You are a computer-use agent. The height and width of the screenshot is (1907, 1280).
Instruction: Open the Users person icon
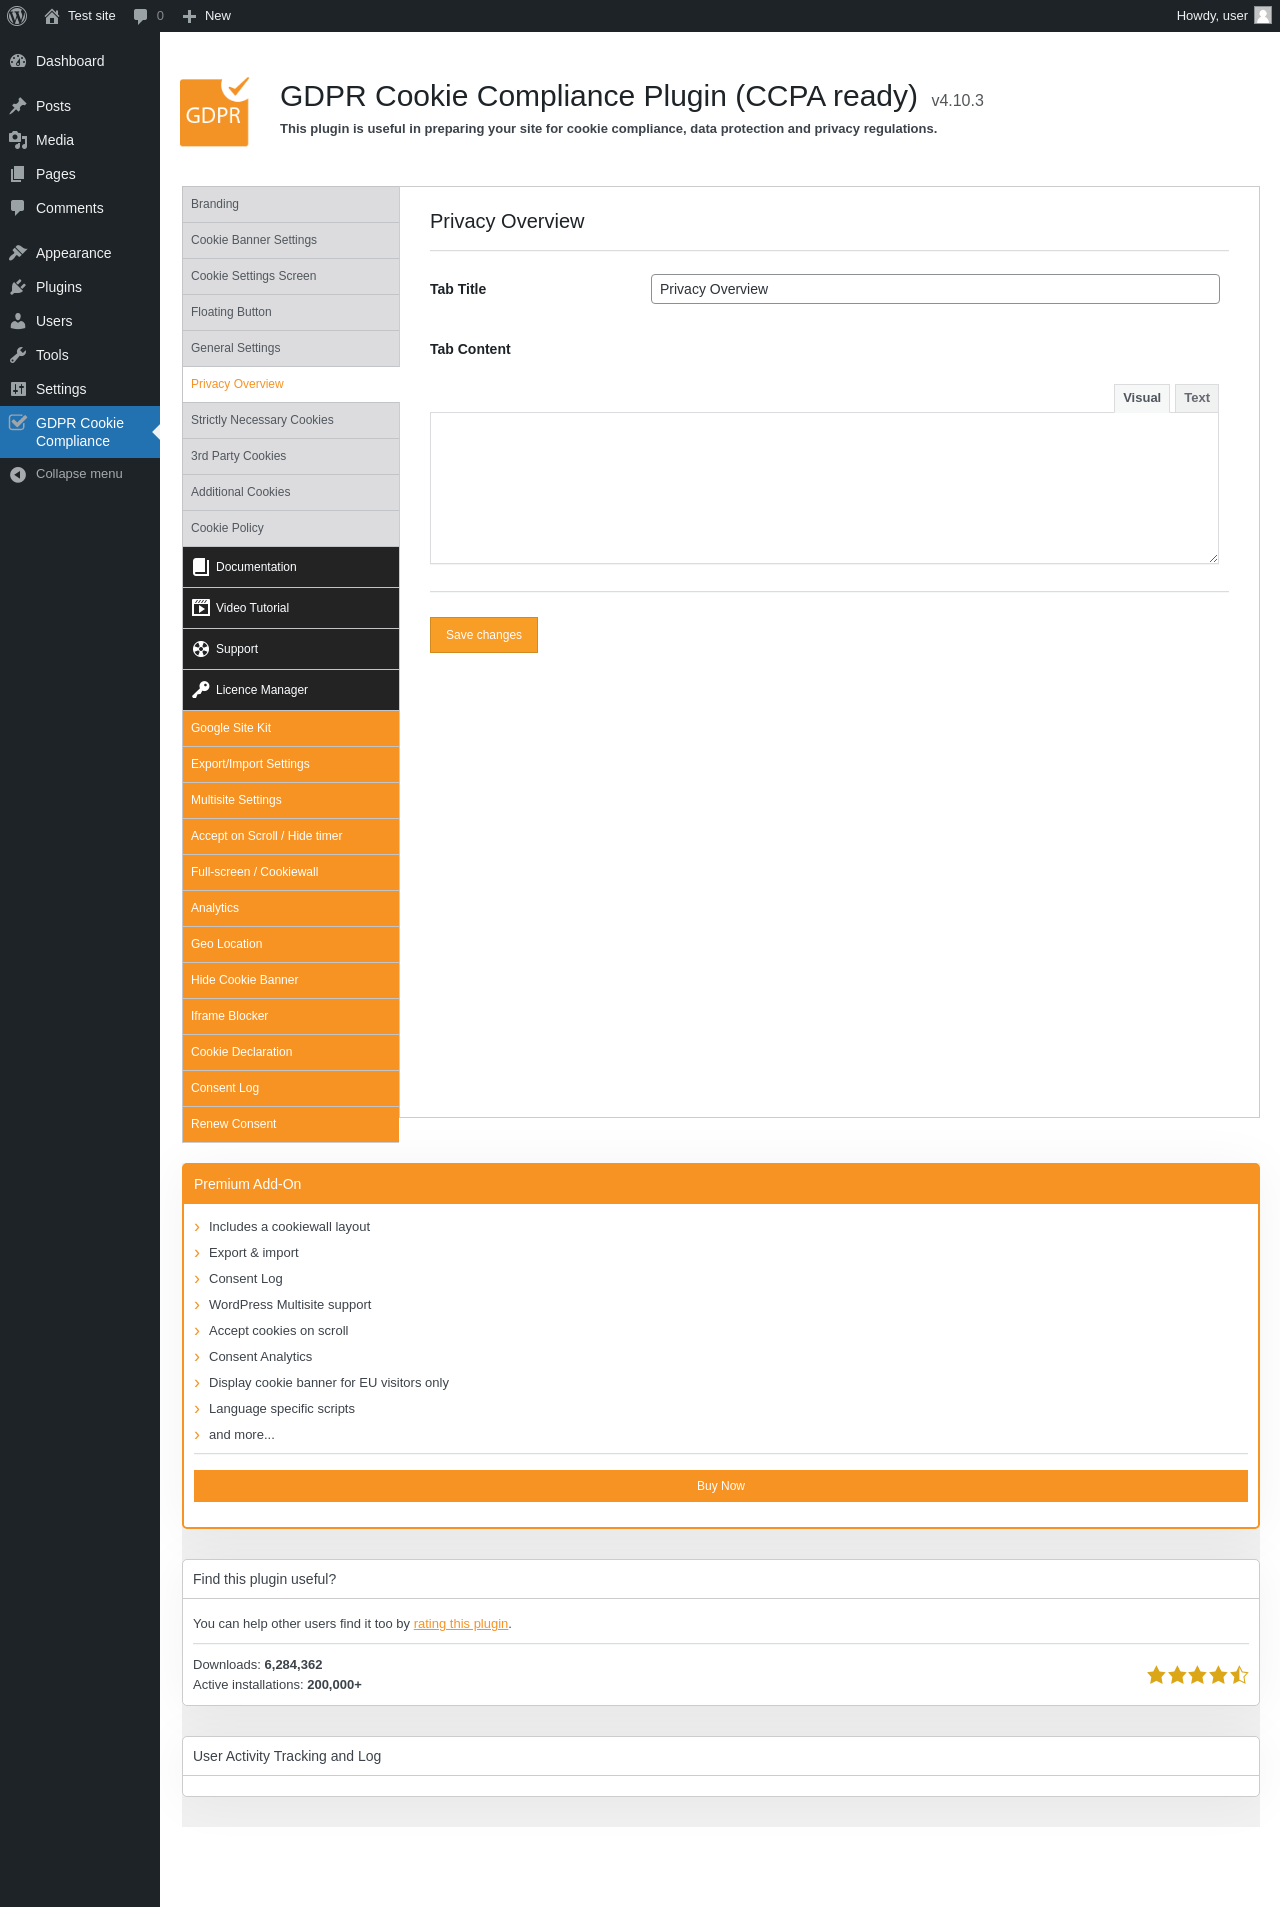[18, 321]
